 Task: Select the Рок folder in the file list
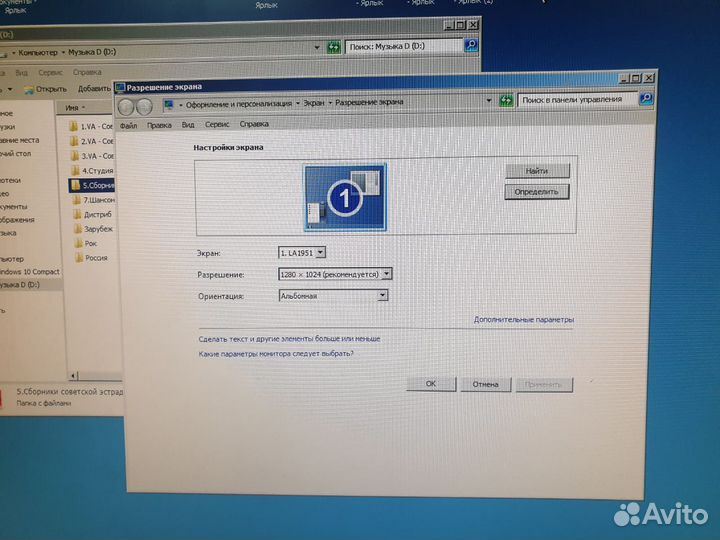tap(91, 243)
